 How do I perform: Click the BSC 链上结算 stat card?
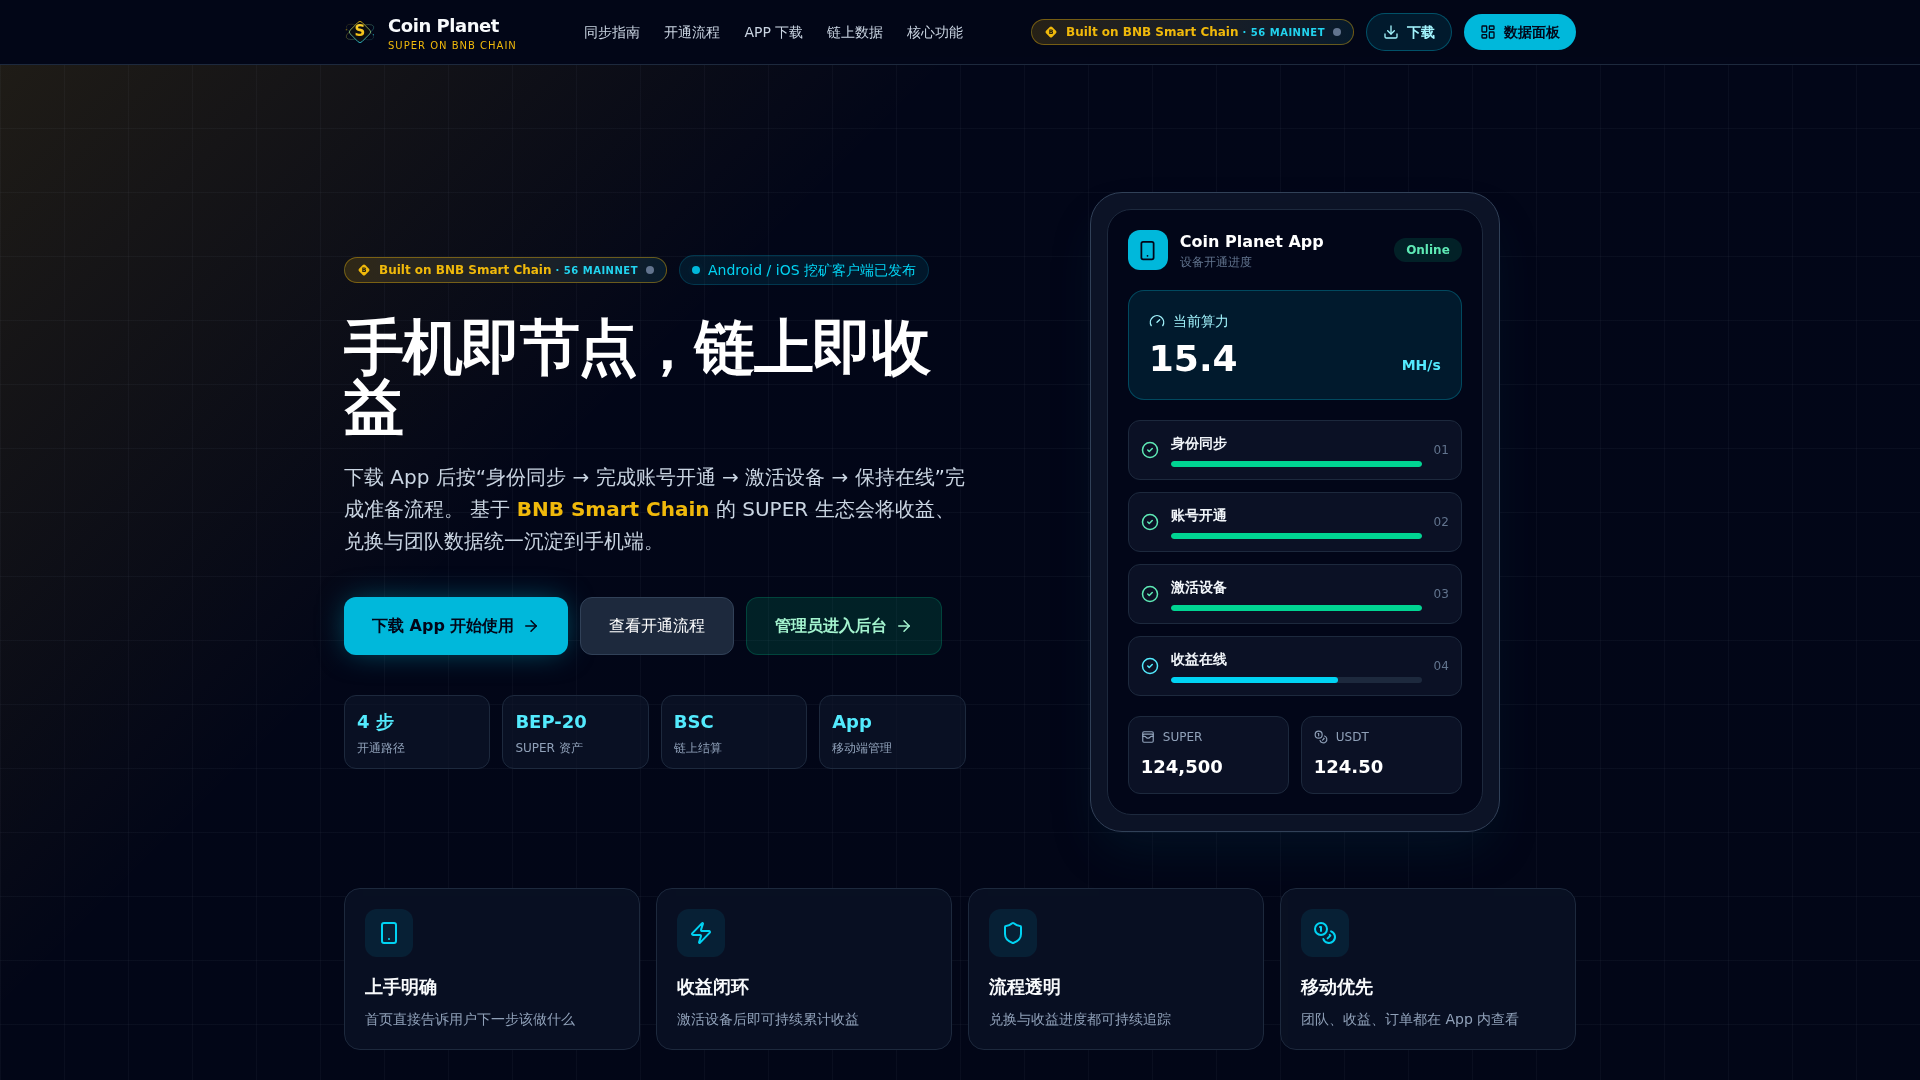(734, 732)
